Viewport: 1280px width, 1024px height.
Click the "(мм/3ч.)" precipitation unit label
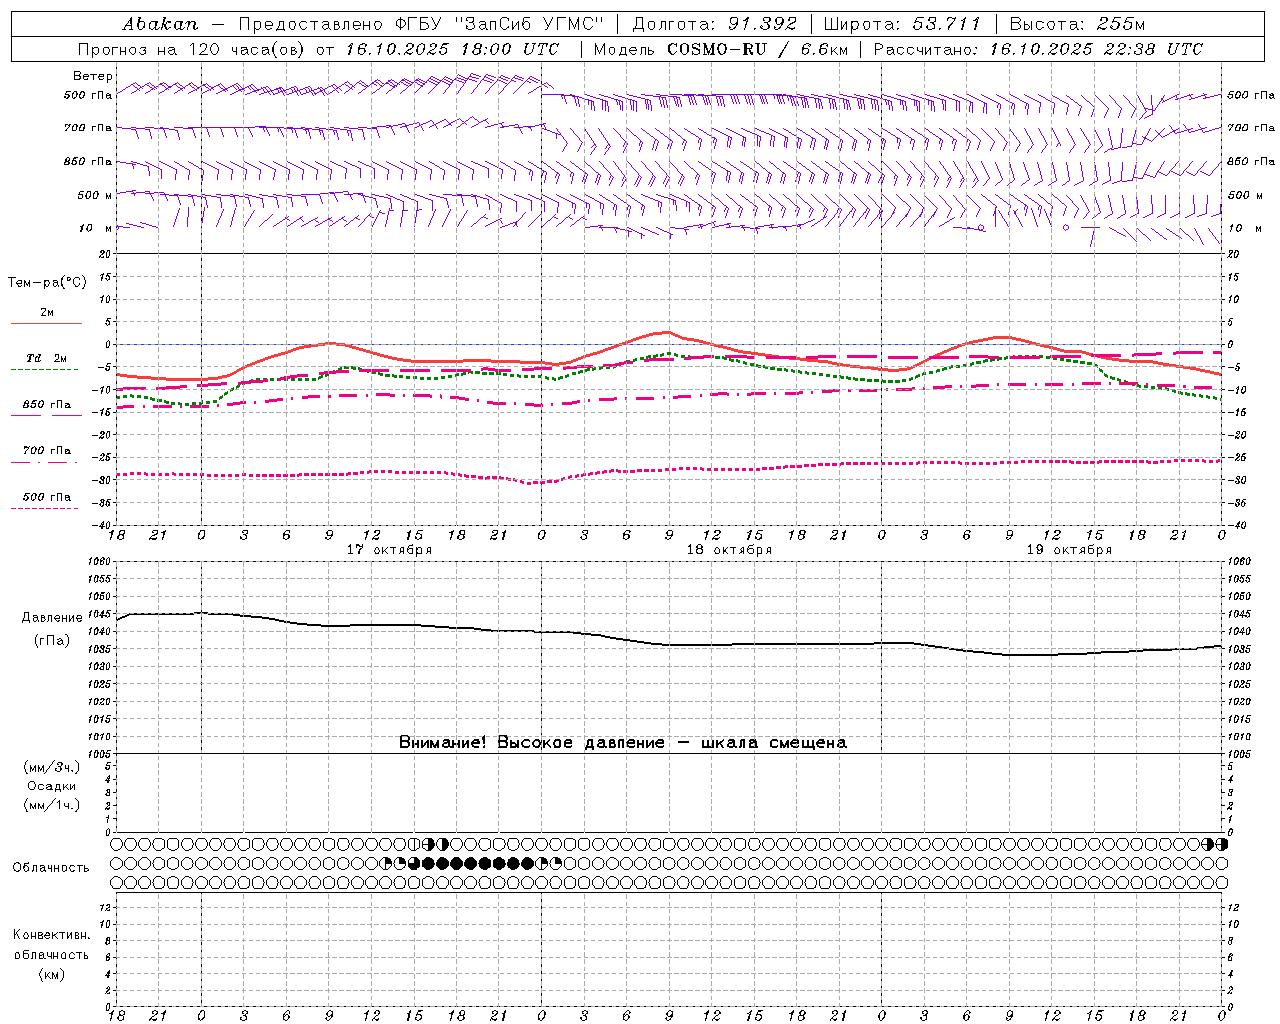click(x=51, y=767)
